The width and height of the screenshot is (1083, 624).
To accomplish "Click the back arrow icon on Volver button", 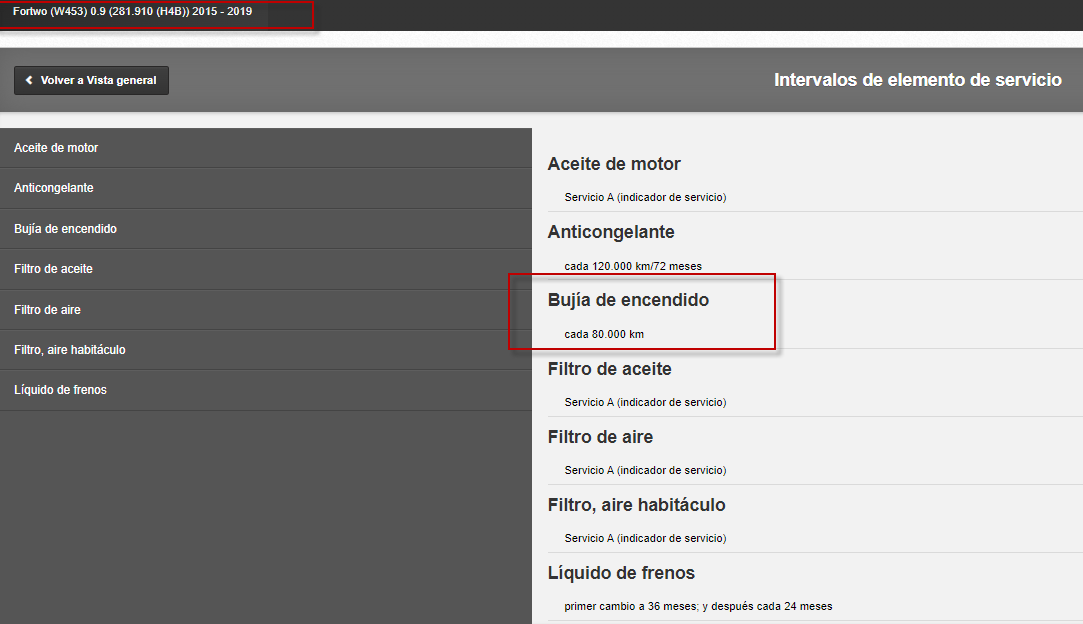I will click(x=29, y=80).
